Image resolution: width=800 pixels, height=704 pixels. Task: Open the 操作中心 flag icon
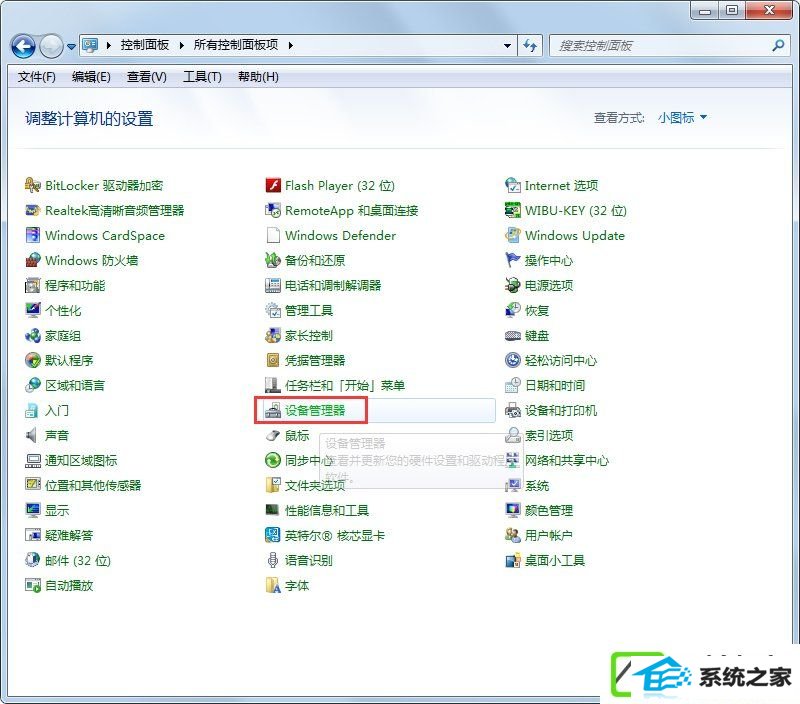[513, 260]
